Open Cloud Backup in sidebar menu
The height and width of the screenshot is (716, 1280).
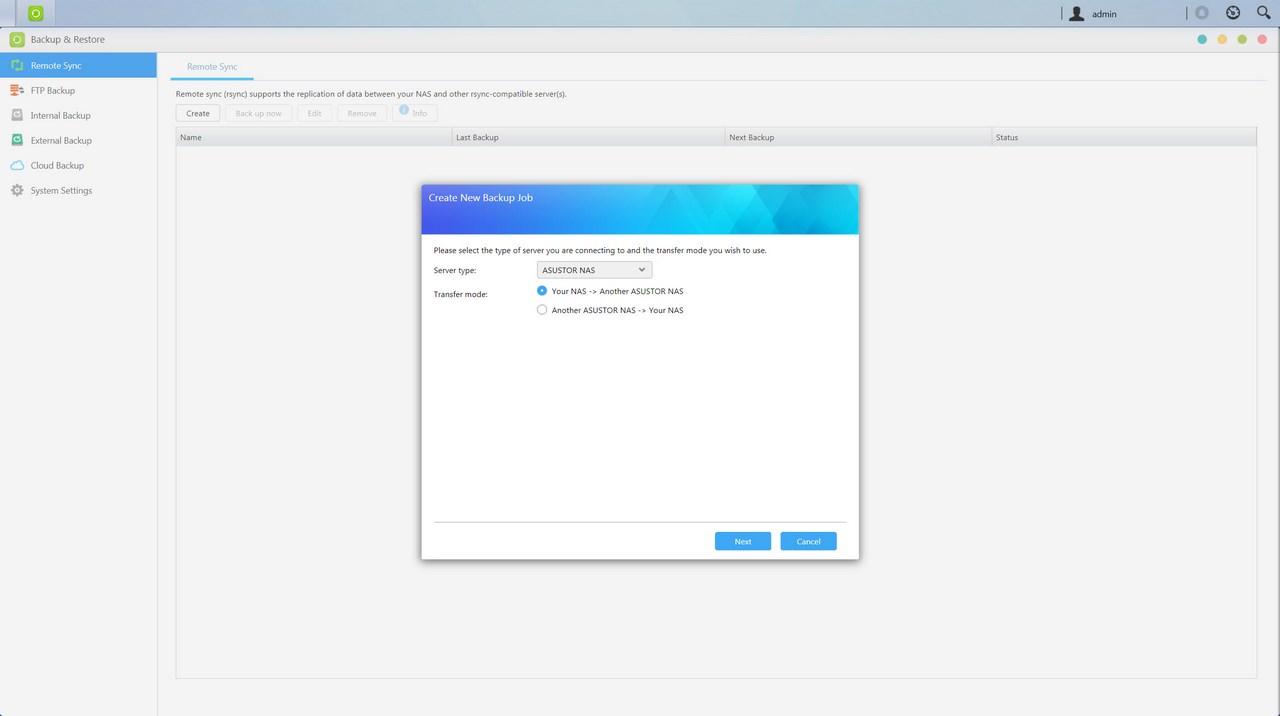tap(78, 165)
